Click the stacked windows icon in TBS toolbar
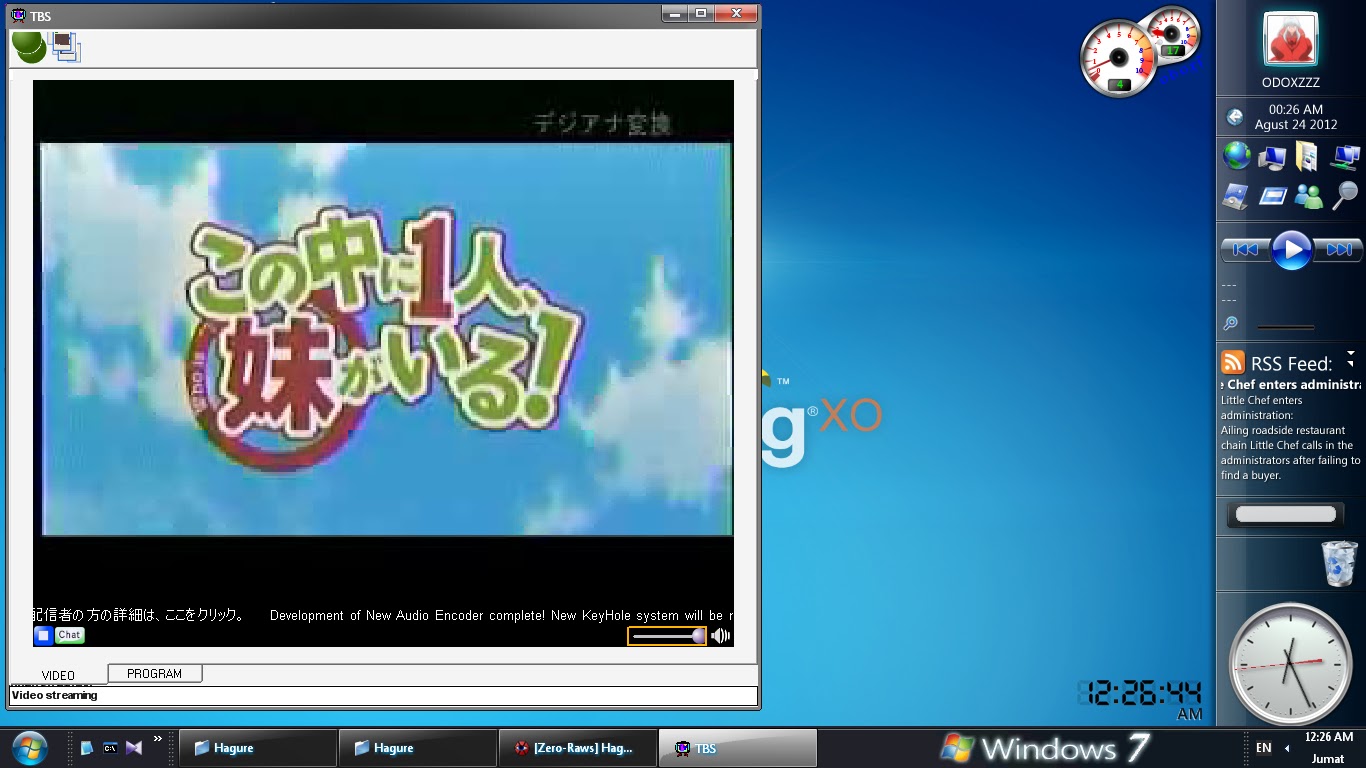The width and height of the screenshot is (1366, 768). (x=65, y=45)
